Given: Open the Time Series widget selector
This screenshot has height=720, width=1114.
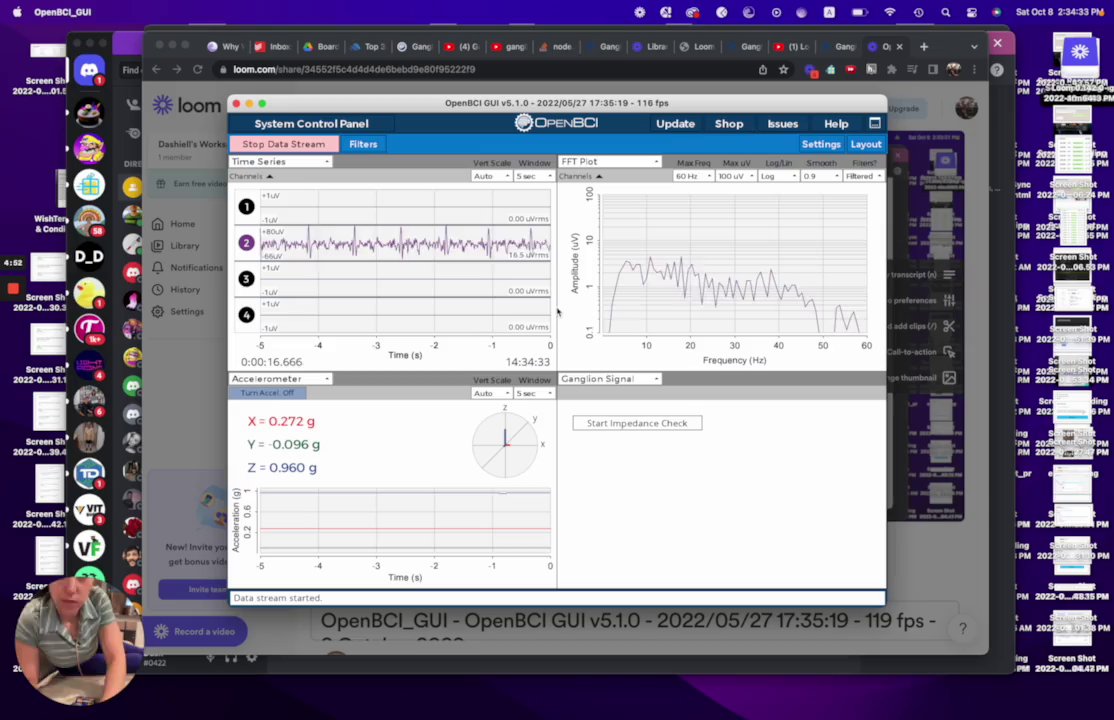Looking at the screenshot, I should tap(280, 162).
